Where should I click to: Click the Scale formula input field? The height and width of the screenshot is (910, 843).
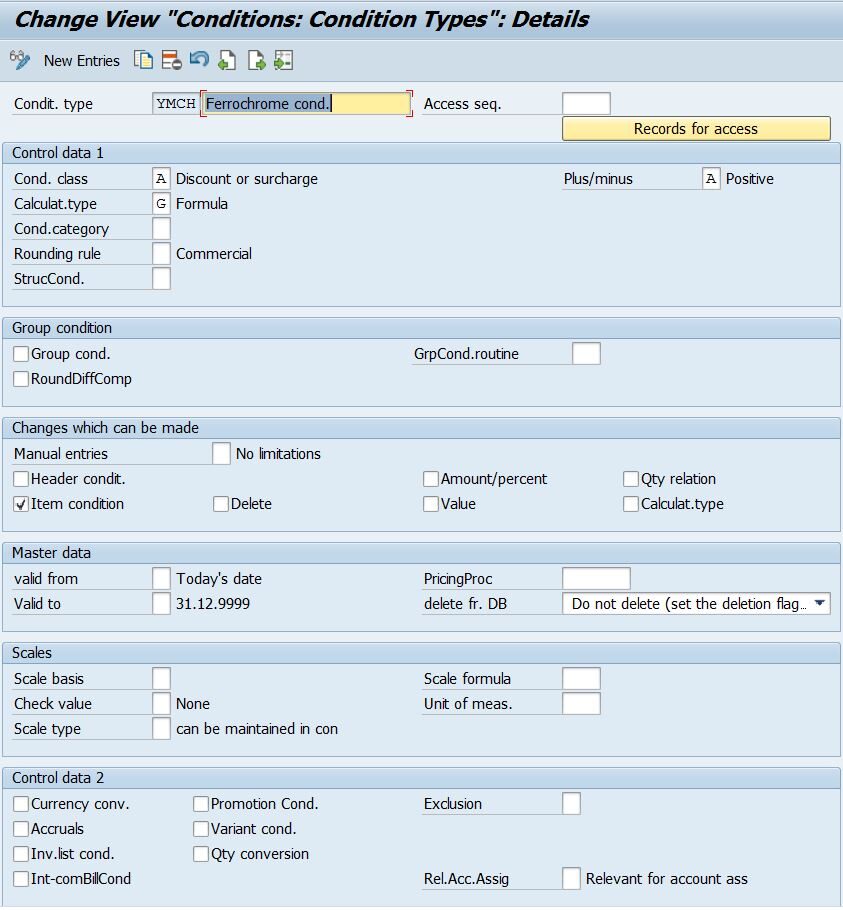tap(581, 679)
